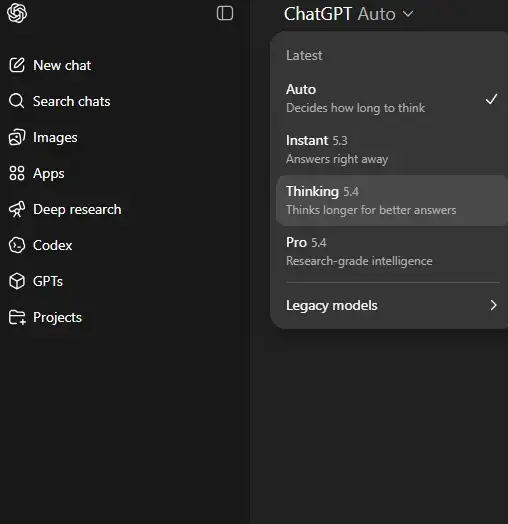The image size is (508, 524).
Task: Click the Search chats magnifier icon
Action: 17,101
